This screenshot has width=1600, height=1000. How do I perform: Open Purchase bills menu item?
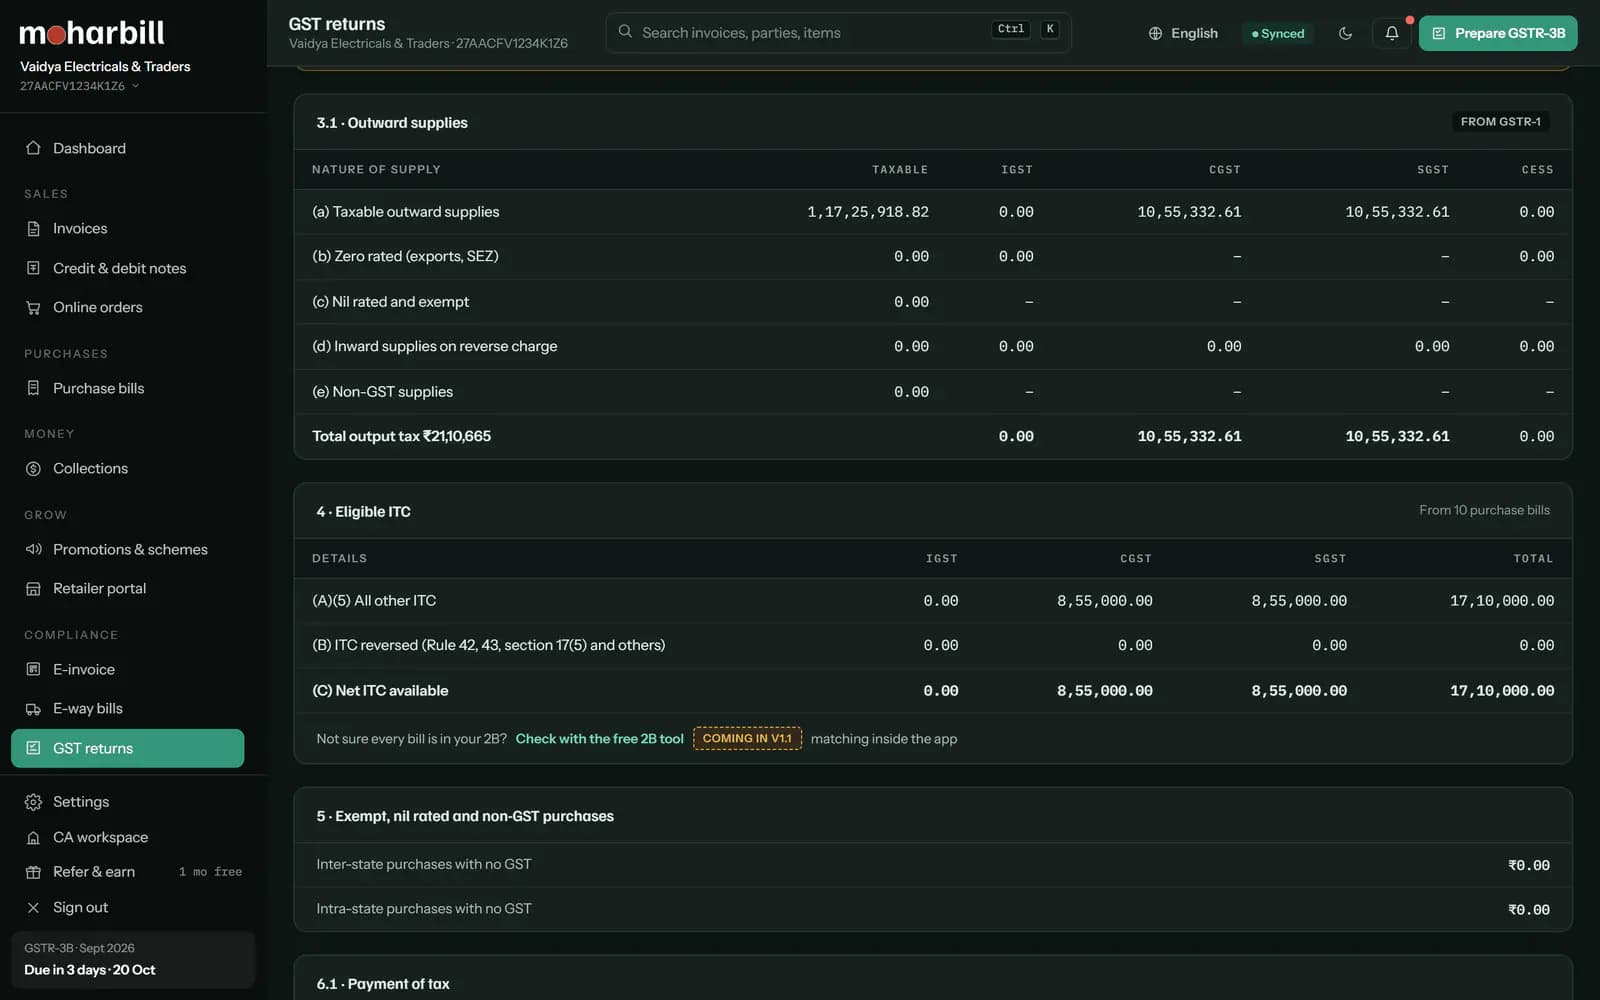127,388
